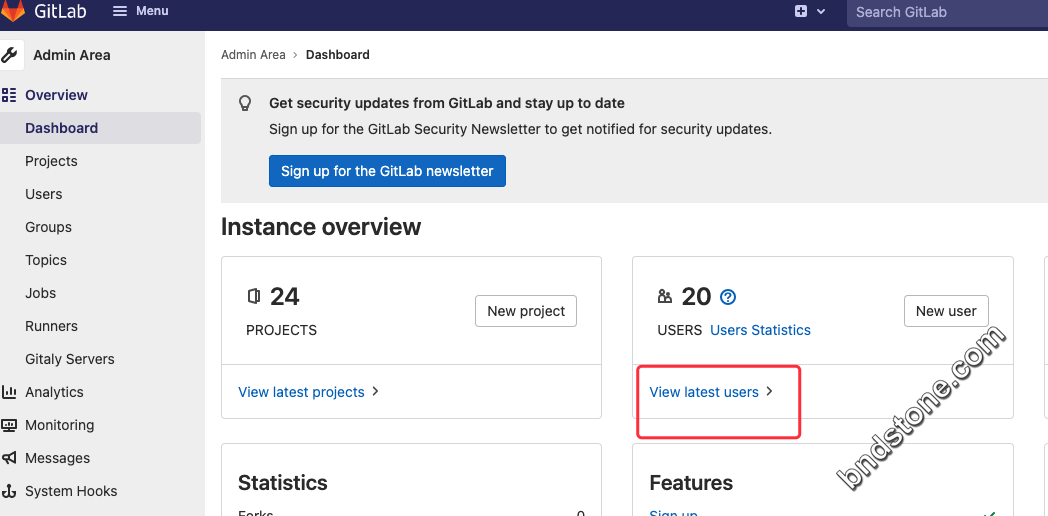Screen dimensions: 1048x516
Task: Click the Instance overview heading
Action: click(x=321, y=227)
